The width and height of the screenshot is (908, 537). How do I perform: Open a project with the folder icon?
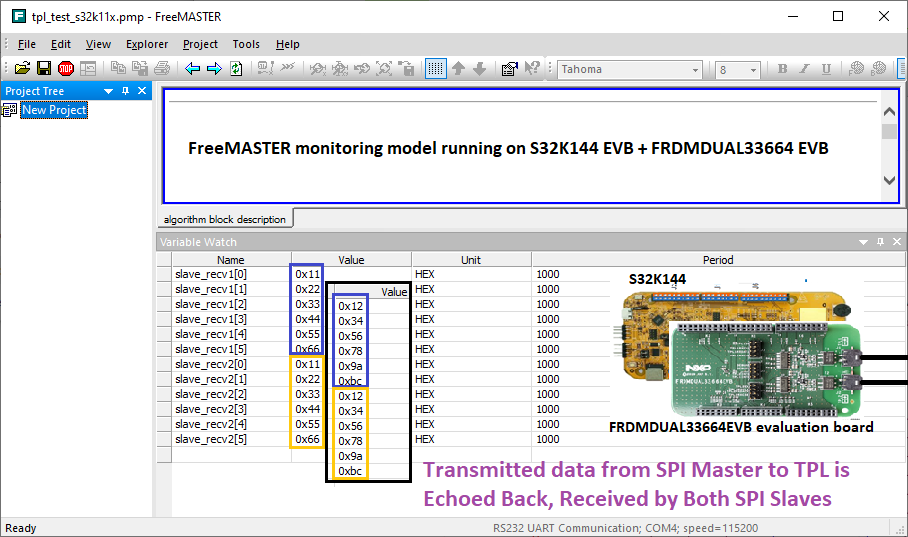tap(22, 68)
